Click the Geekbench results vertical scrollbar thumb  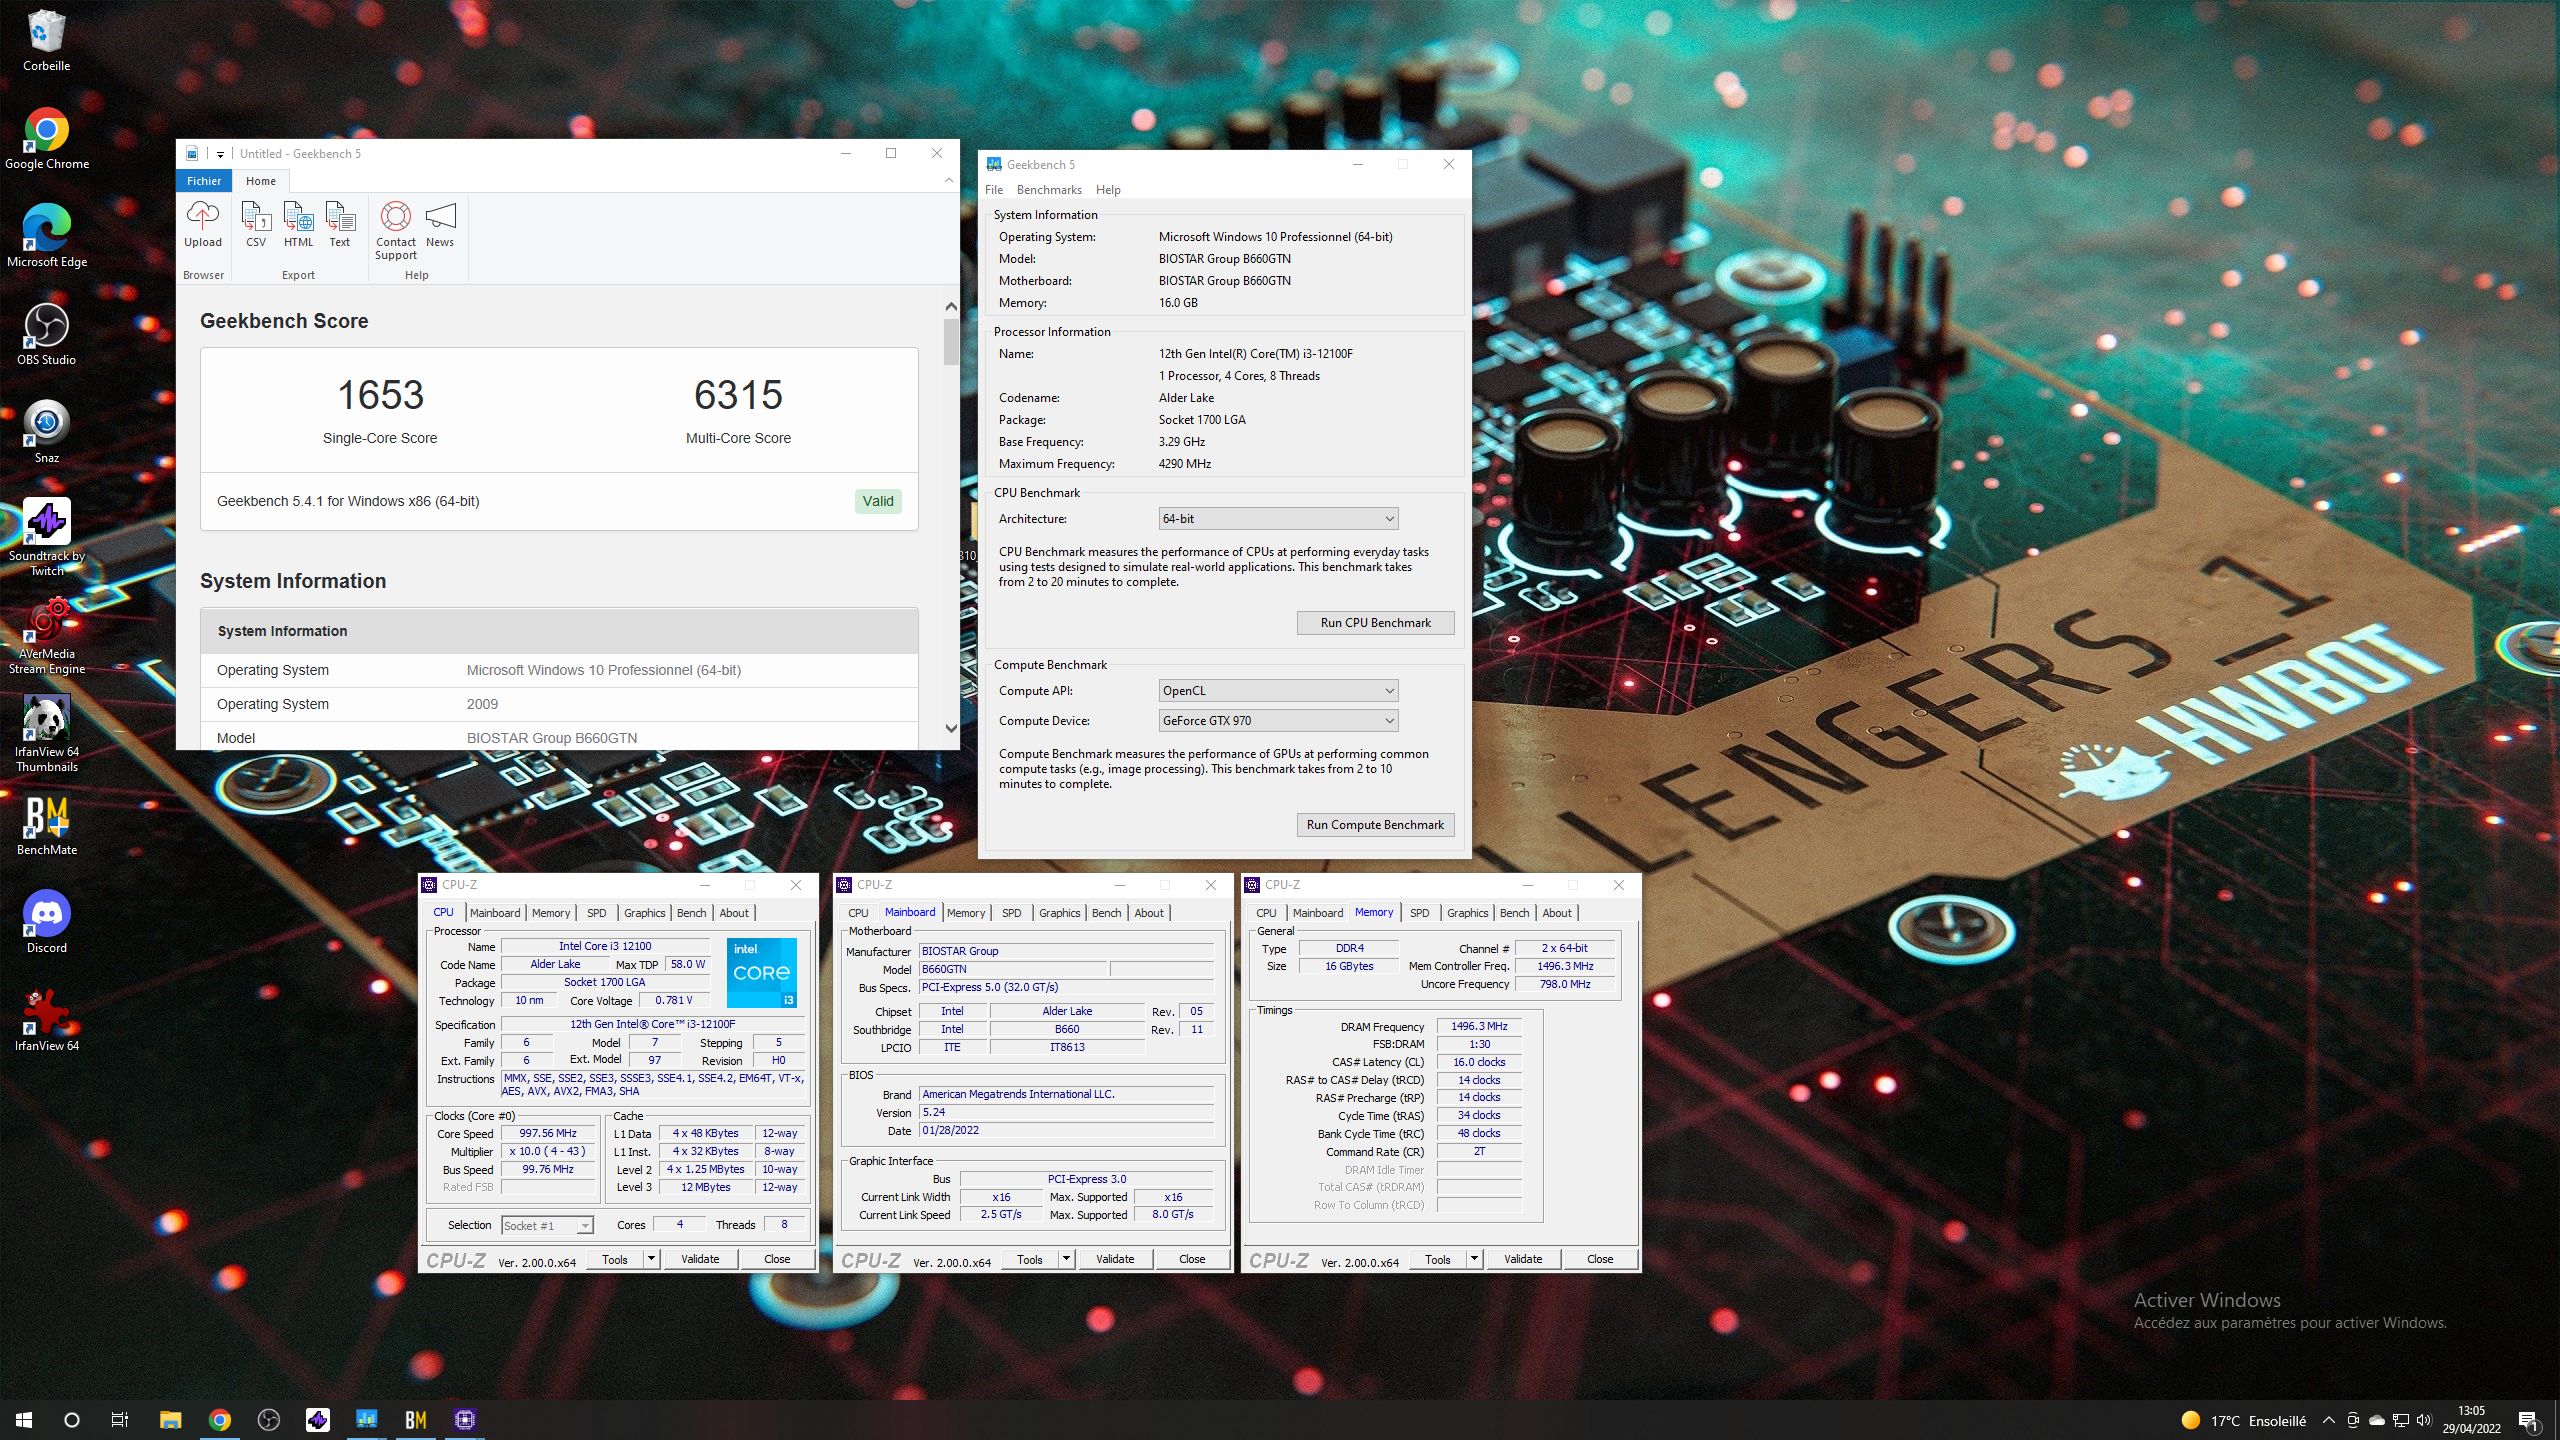950,342
